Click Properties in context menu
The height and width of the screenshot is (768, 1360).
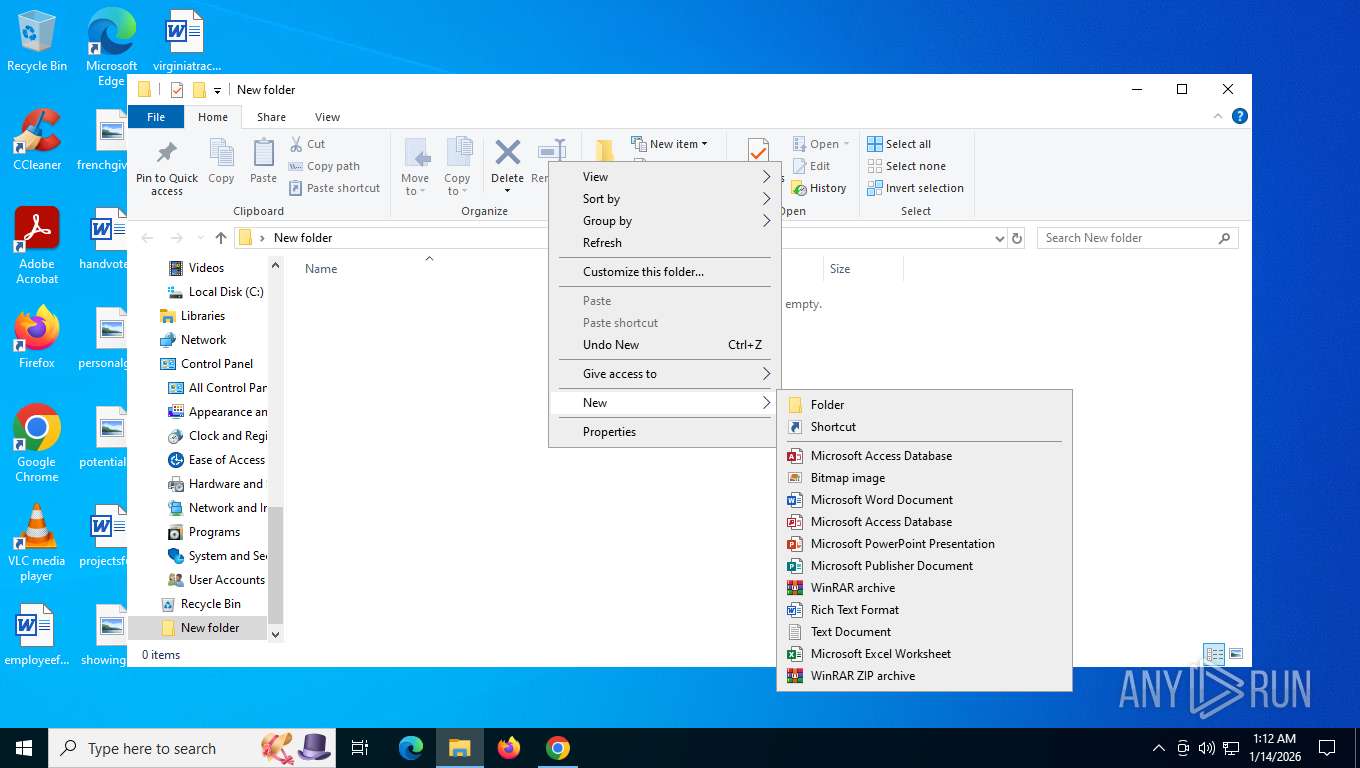(664, 432)
